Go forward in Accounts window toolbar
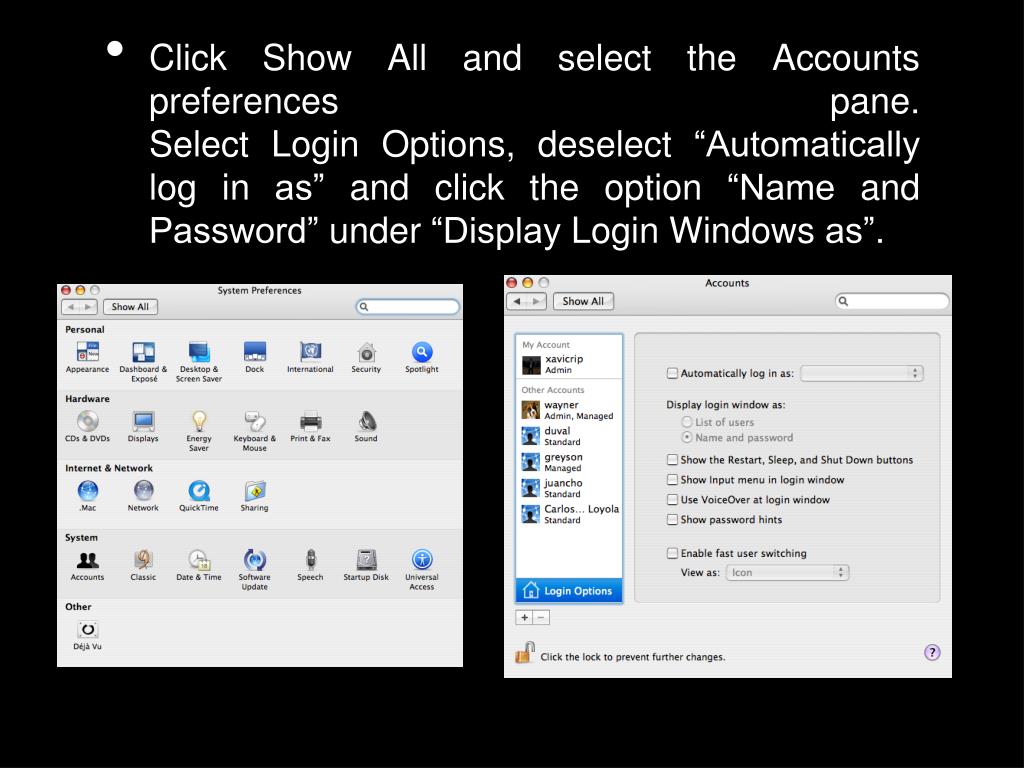This screenshot has height=768, width=1024. 537,301
